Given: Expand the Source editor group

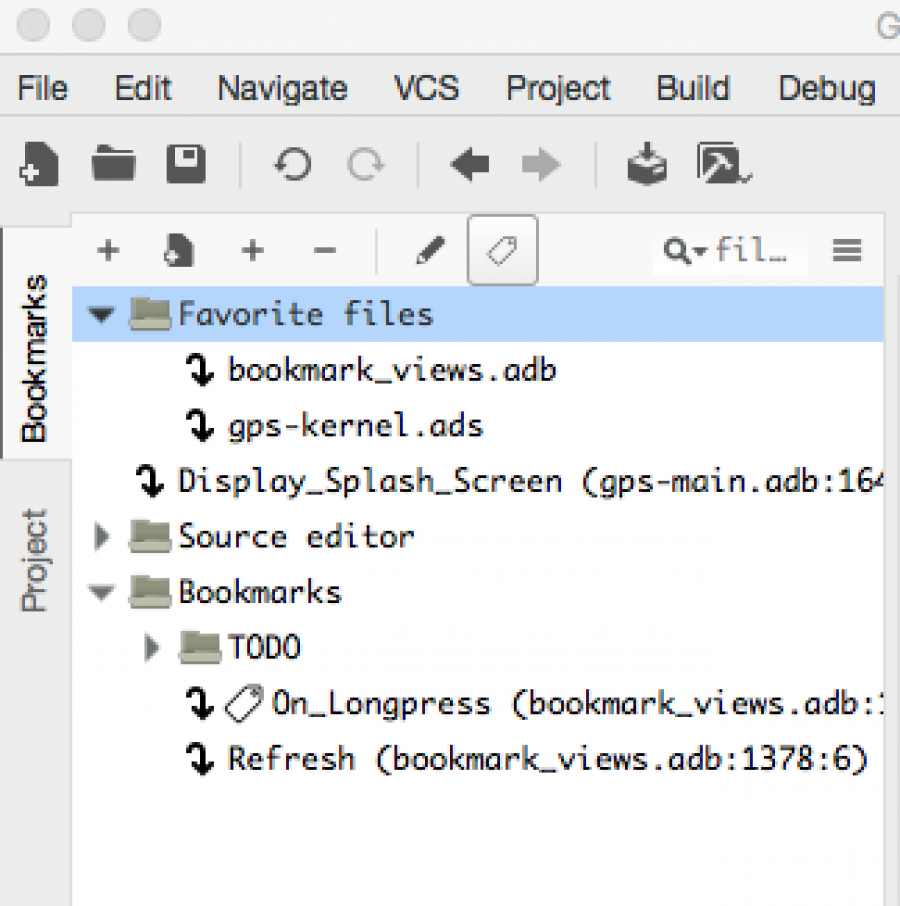Looking at the screenshot, I should pyautogui.click(x=102, y=536).
